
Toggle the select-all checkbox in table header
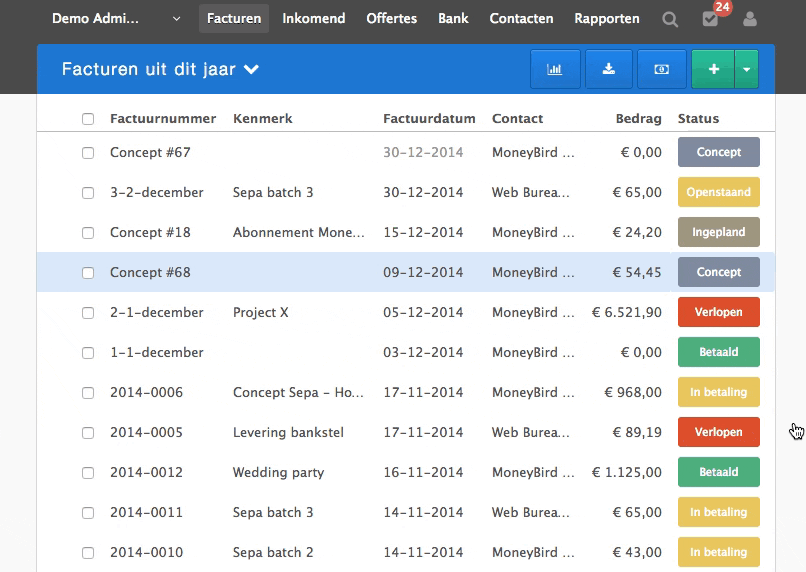[x=88, y=119]
